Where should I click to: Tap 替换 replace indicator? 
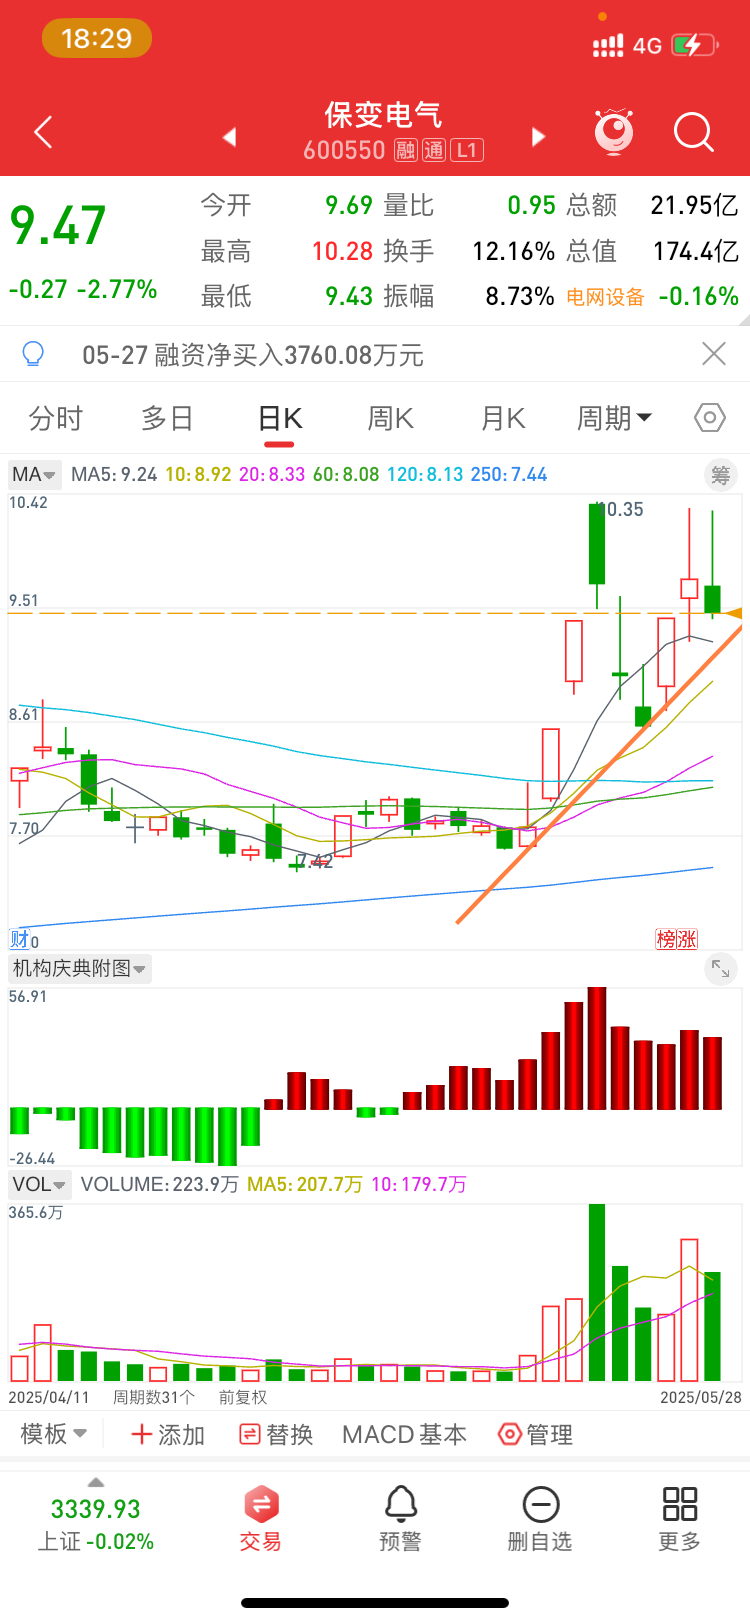coord(277,1435)
